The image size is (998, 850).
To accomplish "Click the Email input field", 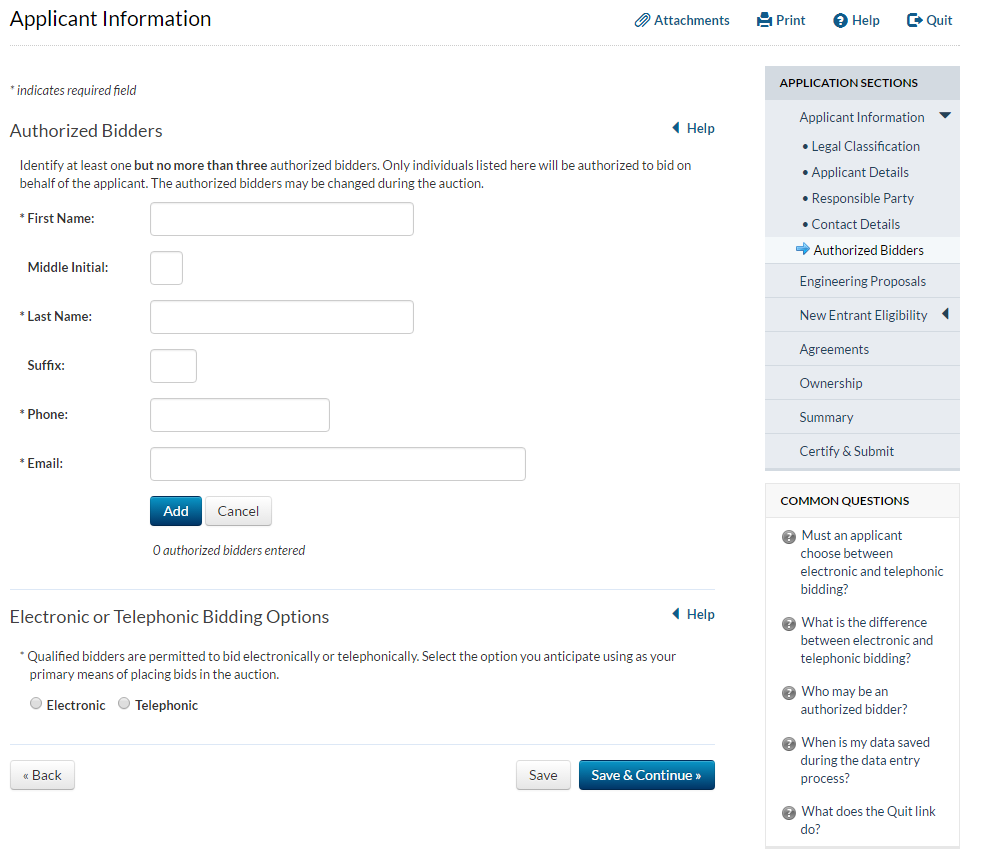I will [337, 464].
